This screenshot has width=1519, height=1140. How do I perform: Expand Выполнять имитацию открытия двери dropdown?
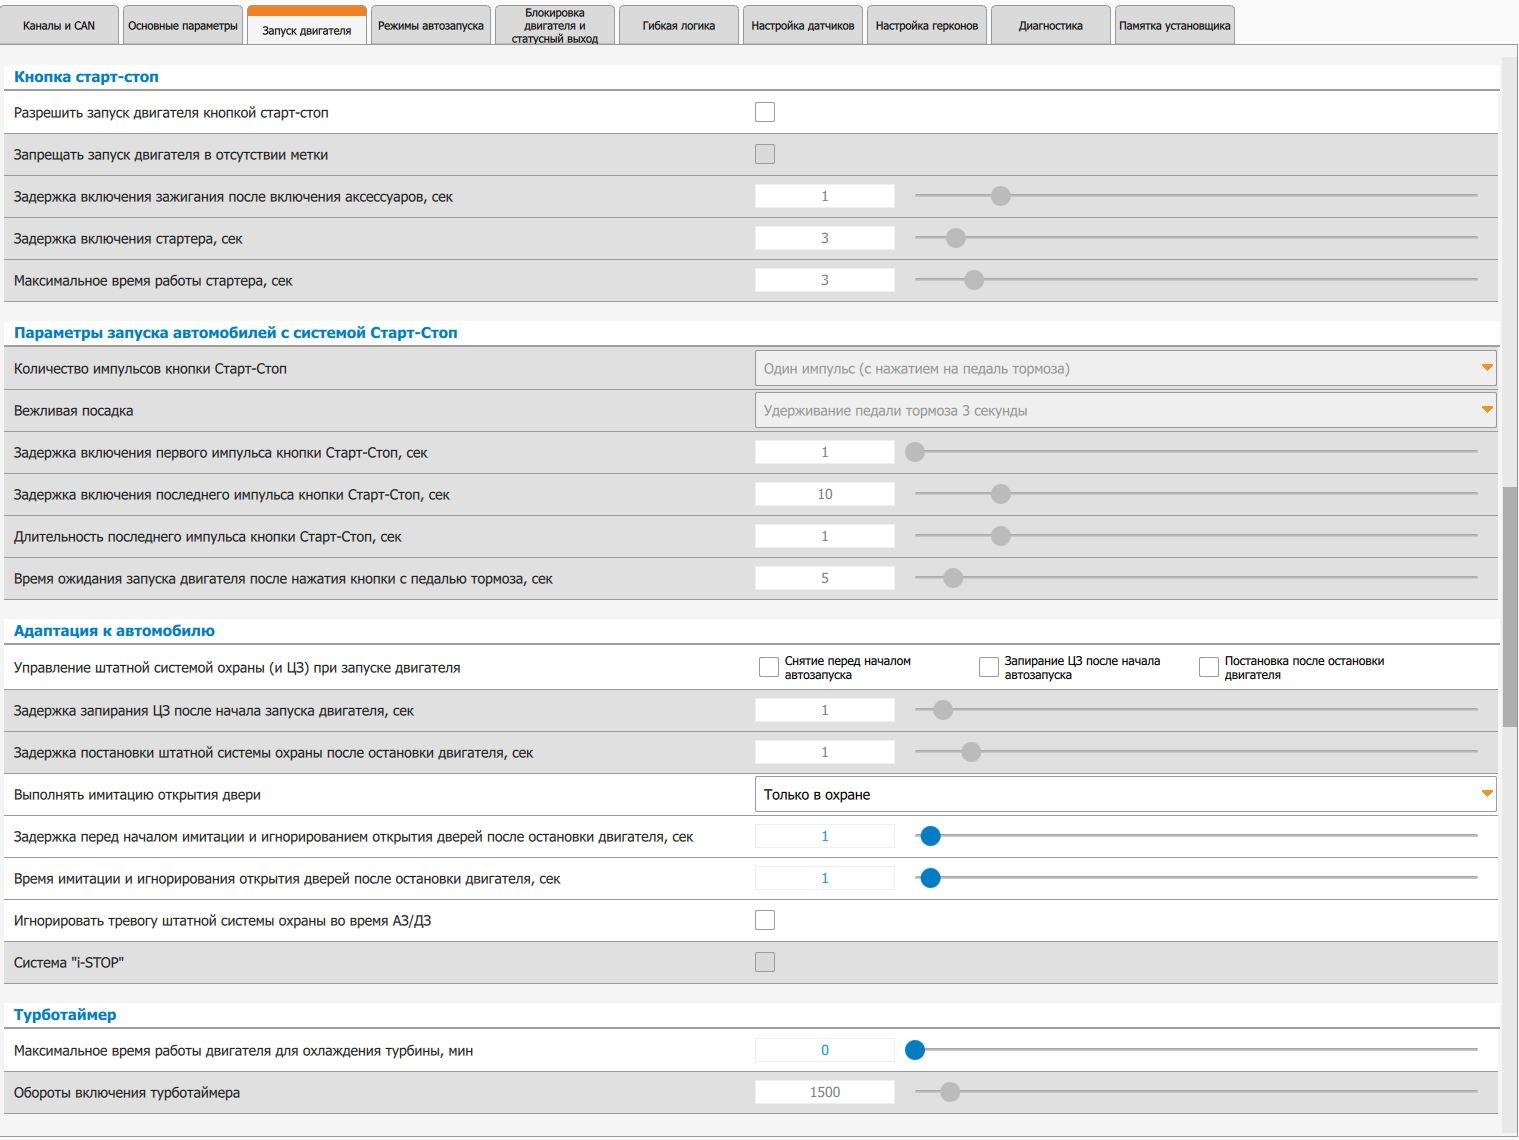(1125, 794)
